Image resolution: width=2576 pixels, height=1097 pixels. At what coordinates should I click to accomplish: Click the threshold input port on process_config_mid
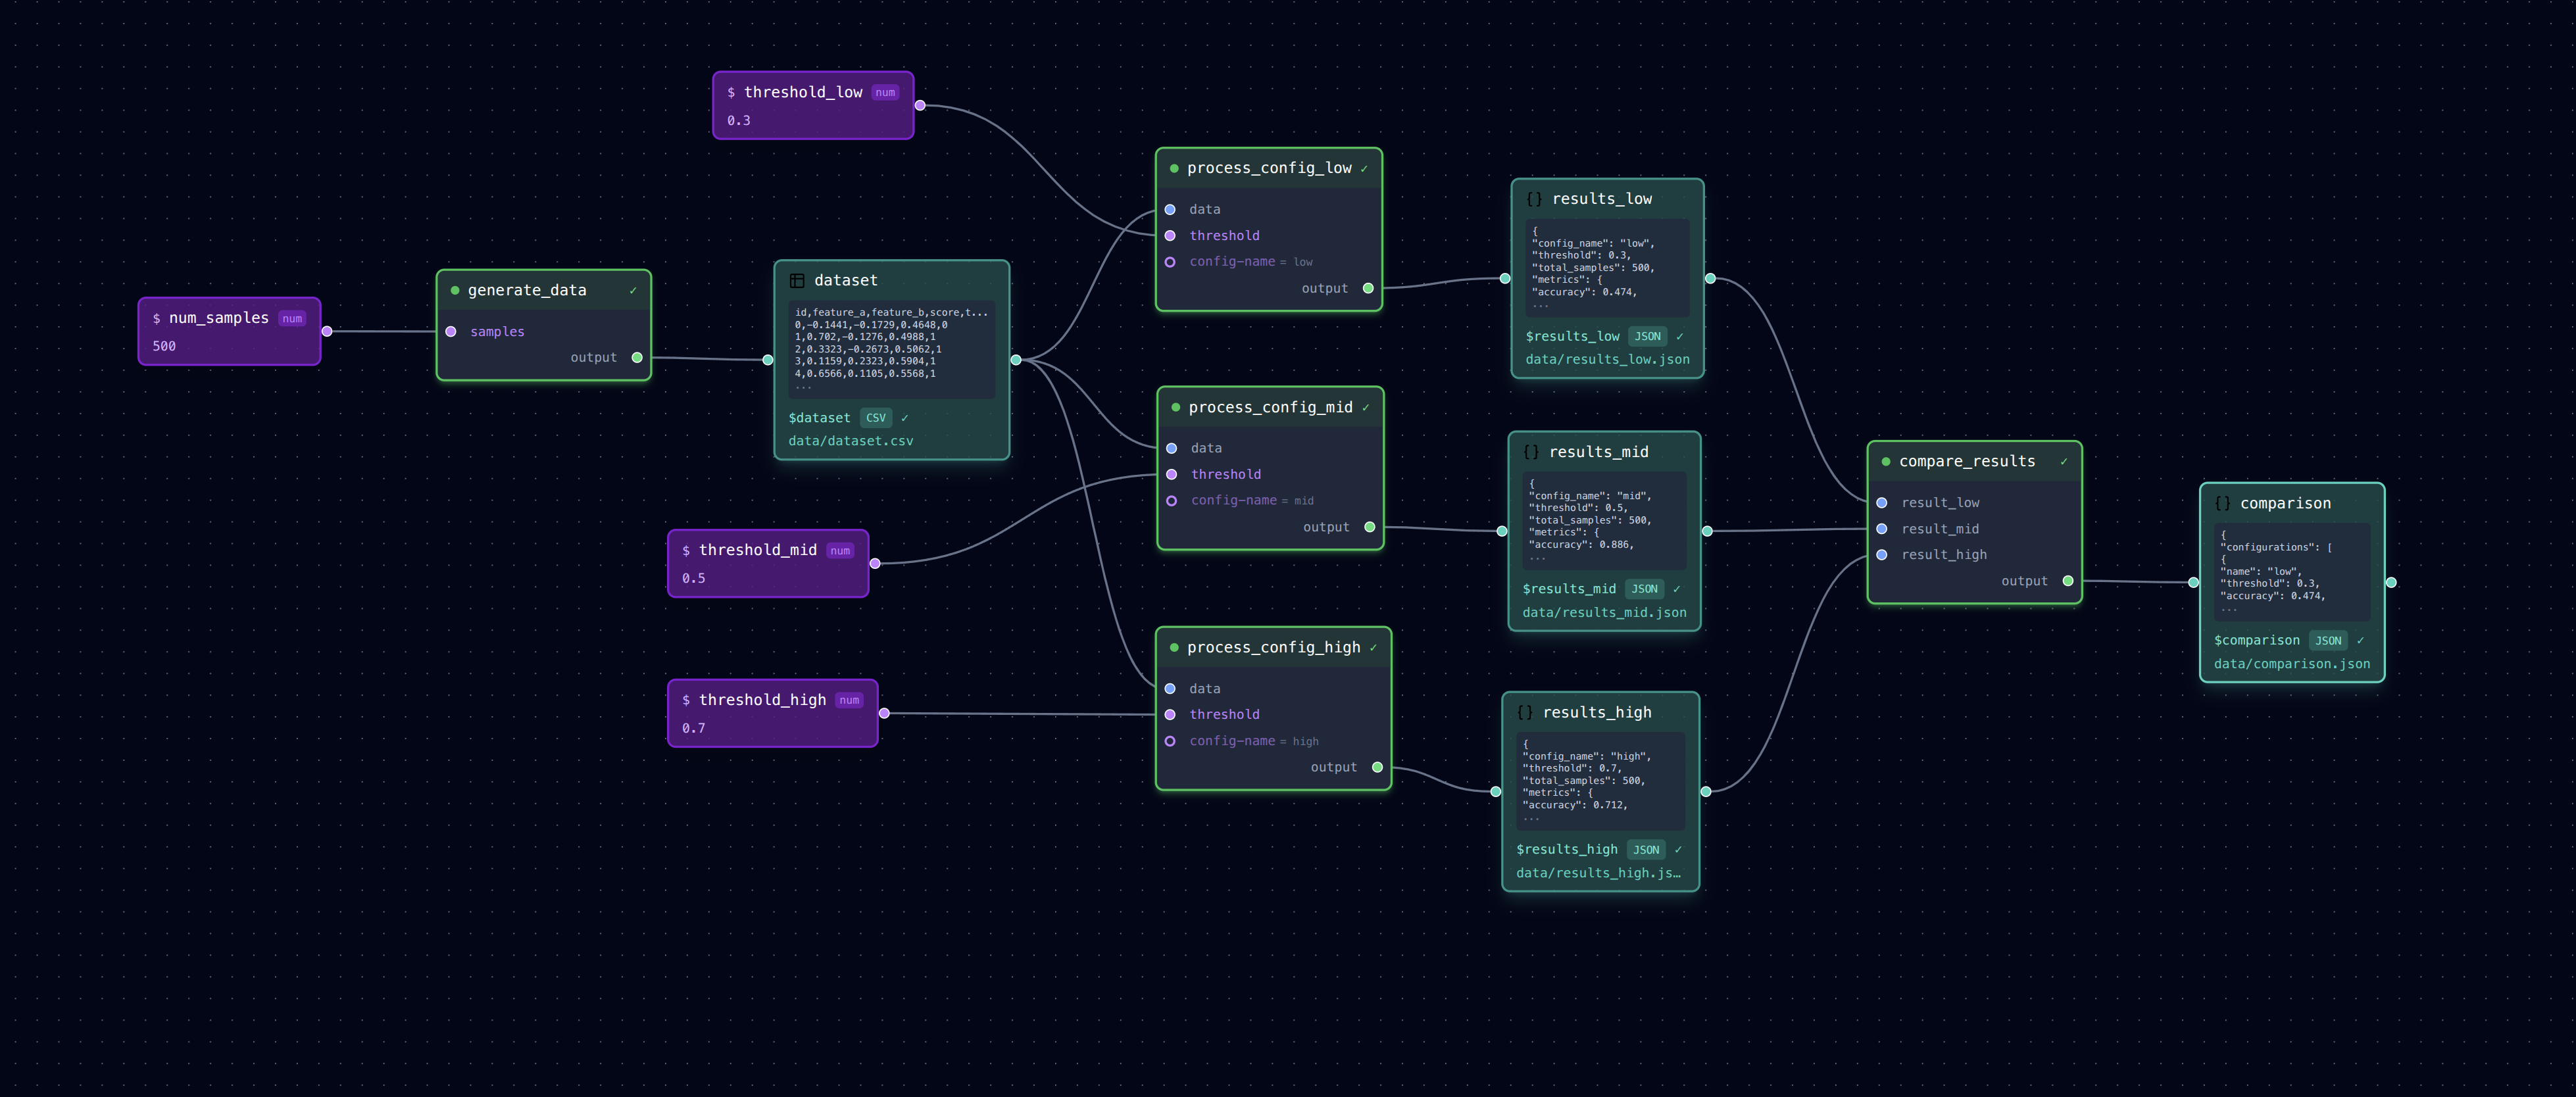click(1171, 475)
